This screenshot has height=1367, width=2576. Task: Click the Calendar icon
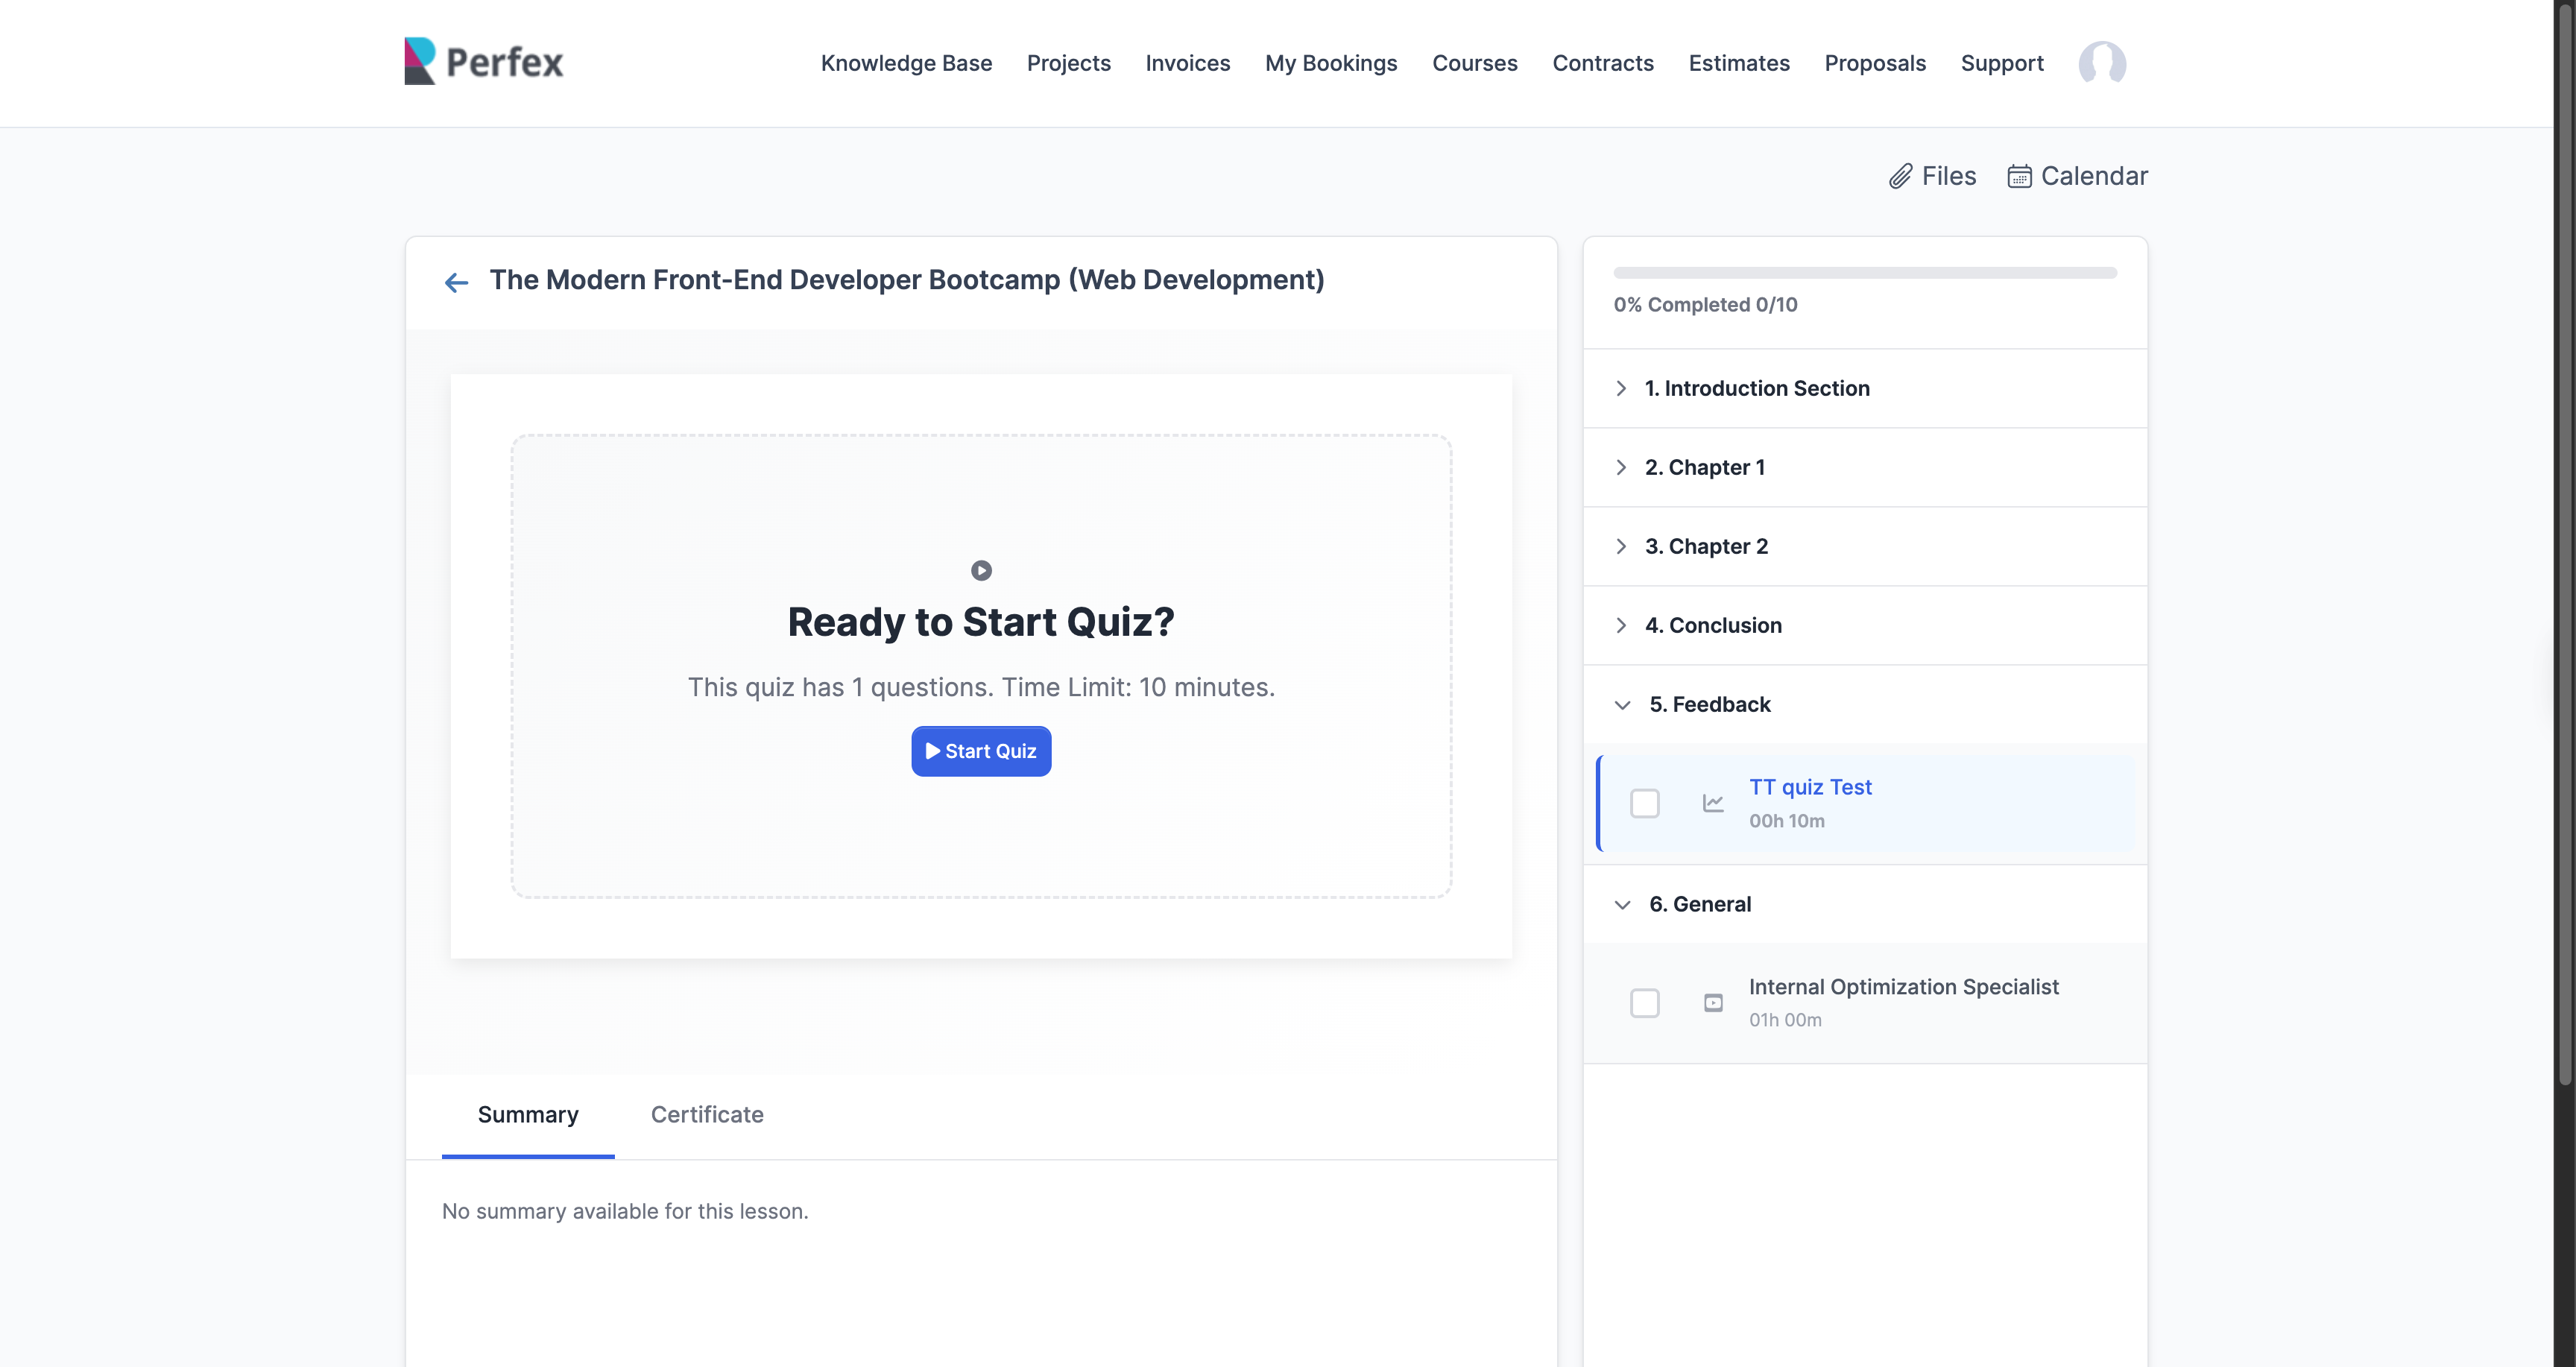pos(2019,176)
